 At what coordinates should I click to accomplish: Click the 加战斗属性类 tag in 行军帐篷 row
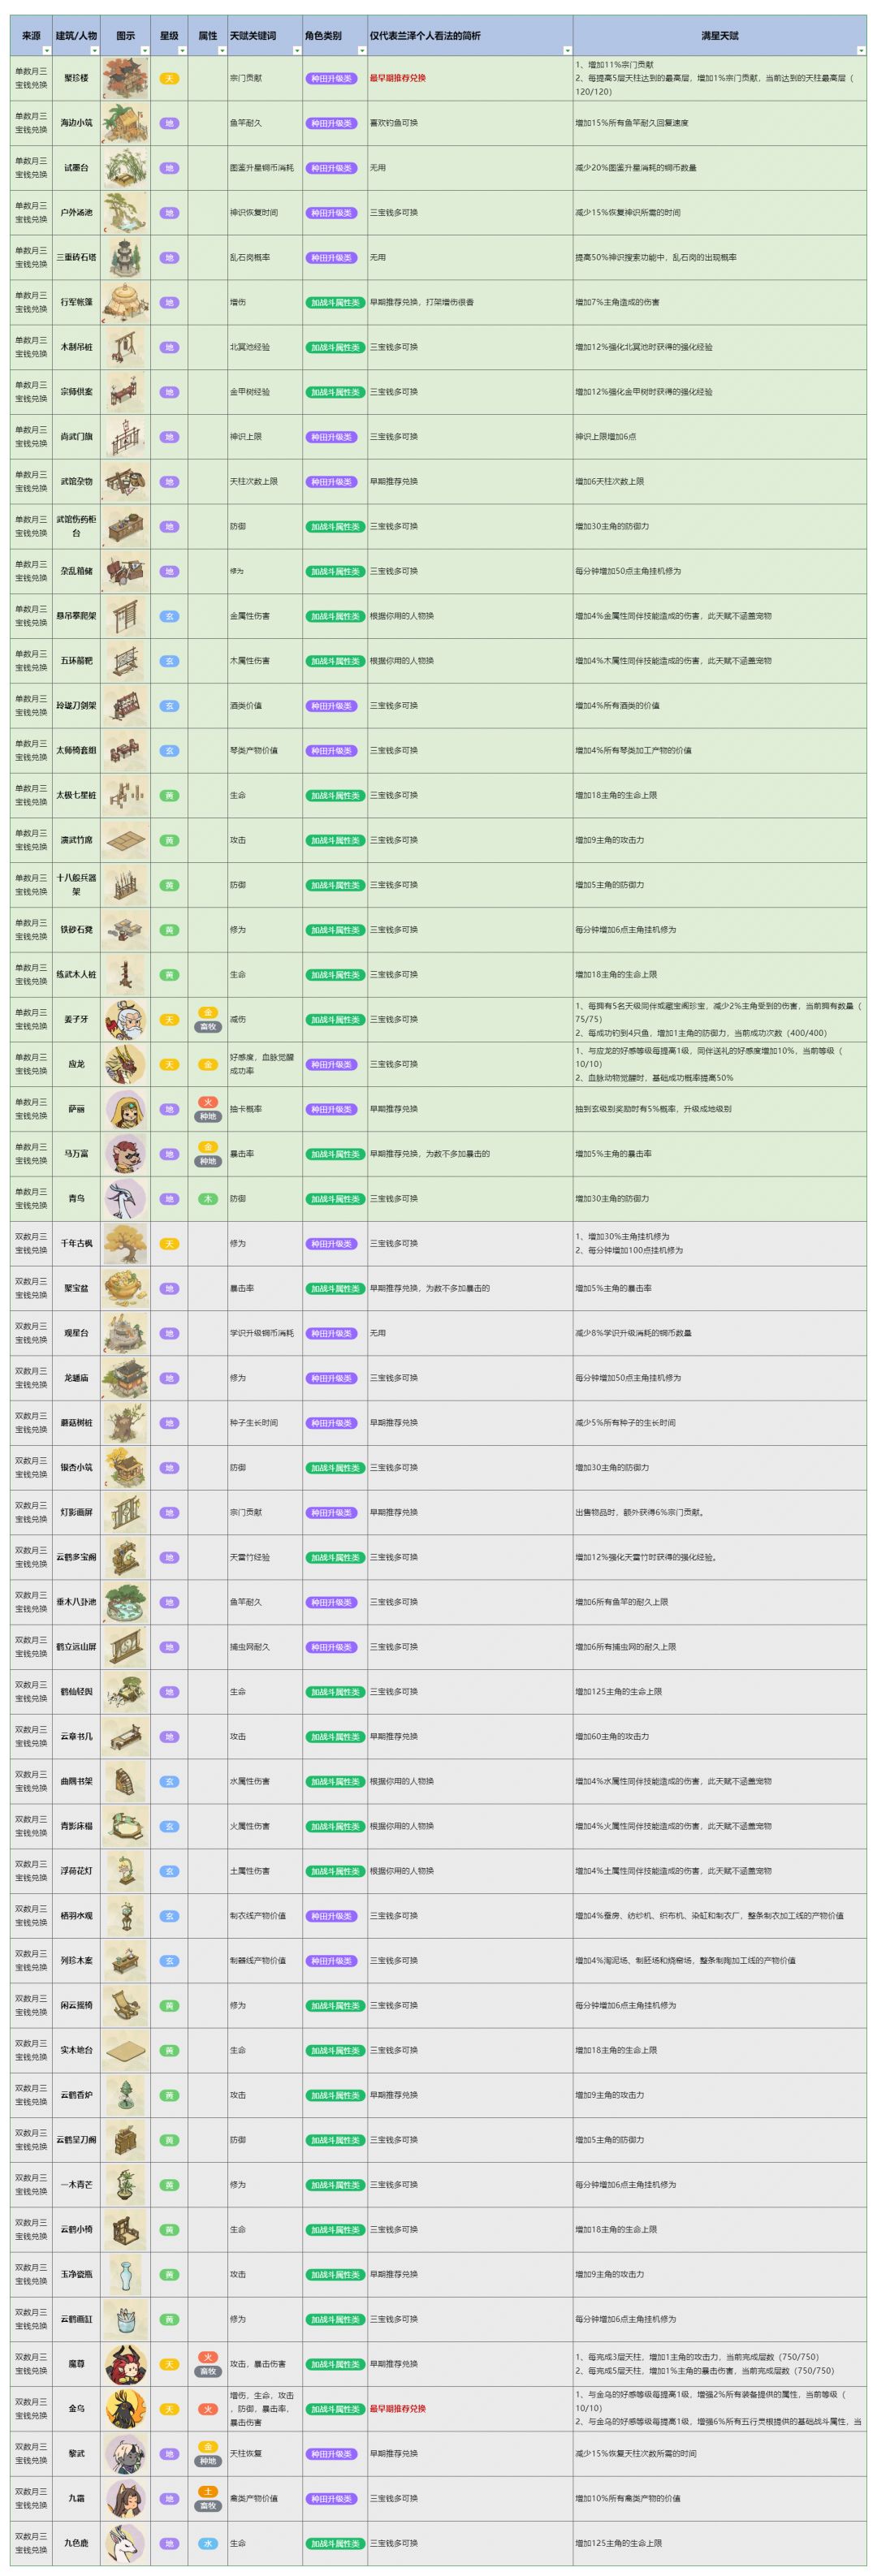(335, 302)
